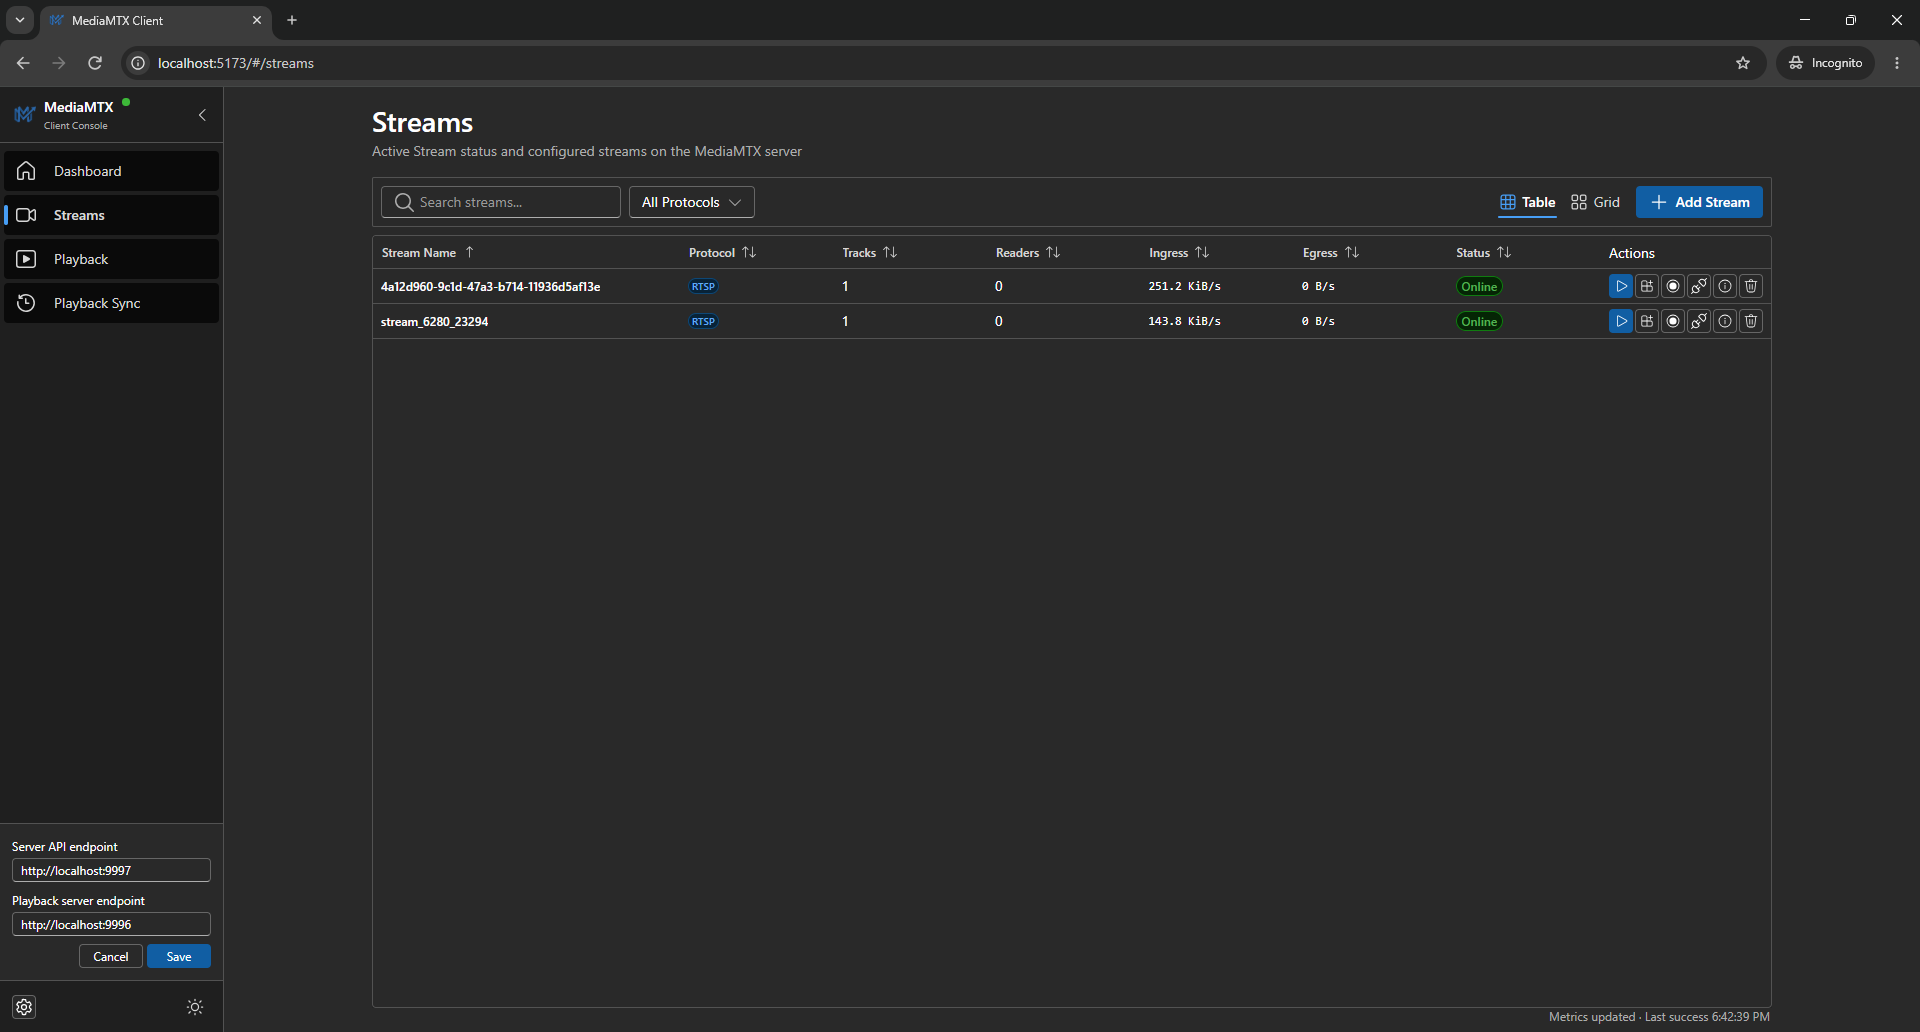The image size is (1920, 1032).
Task: Open Streams in sidebar
Action: 111,215
